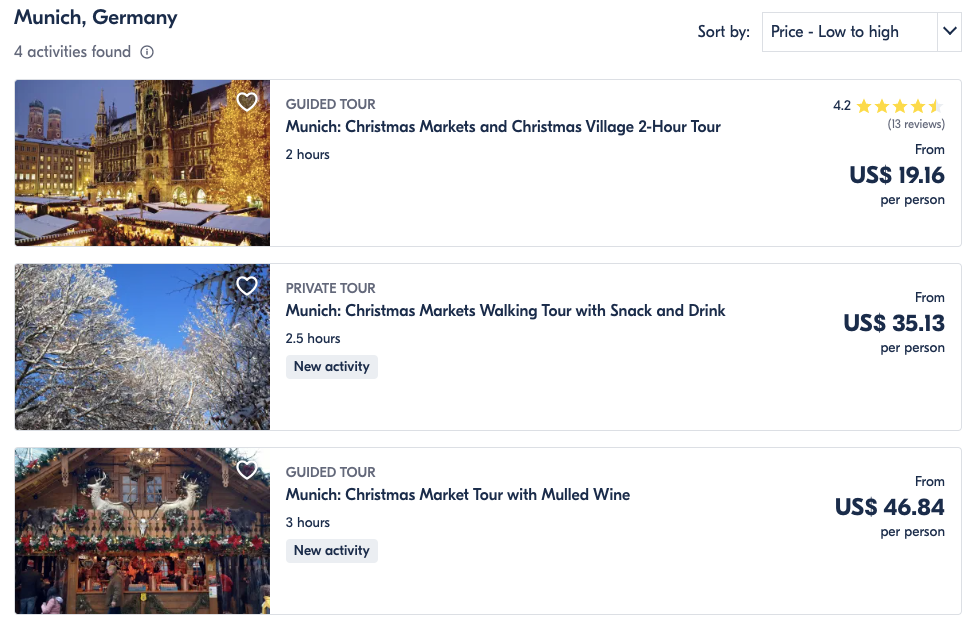Save Mulled Wine tour to wishlist
976x628 pixels.
pos(247,470)
